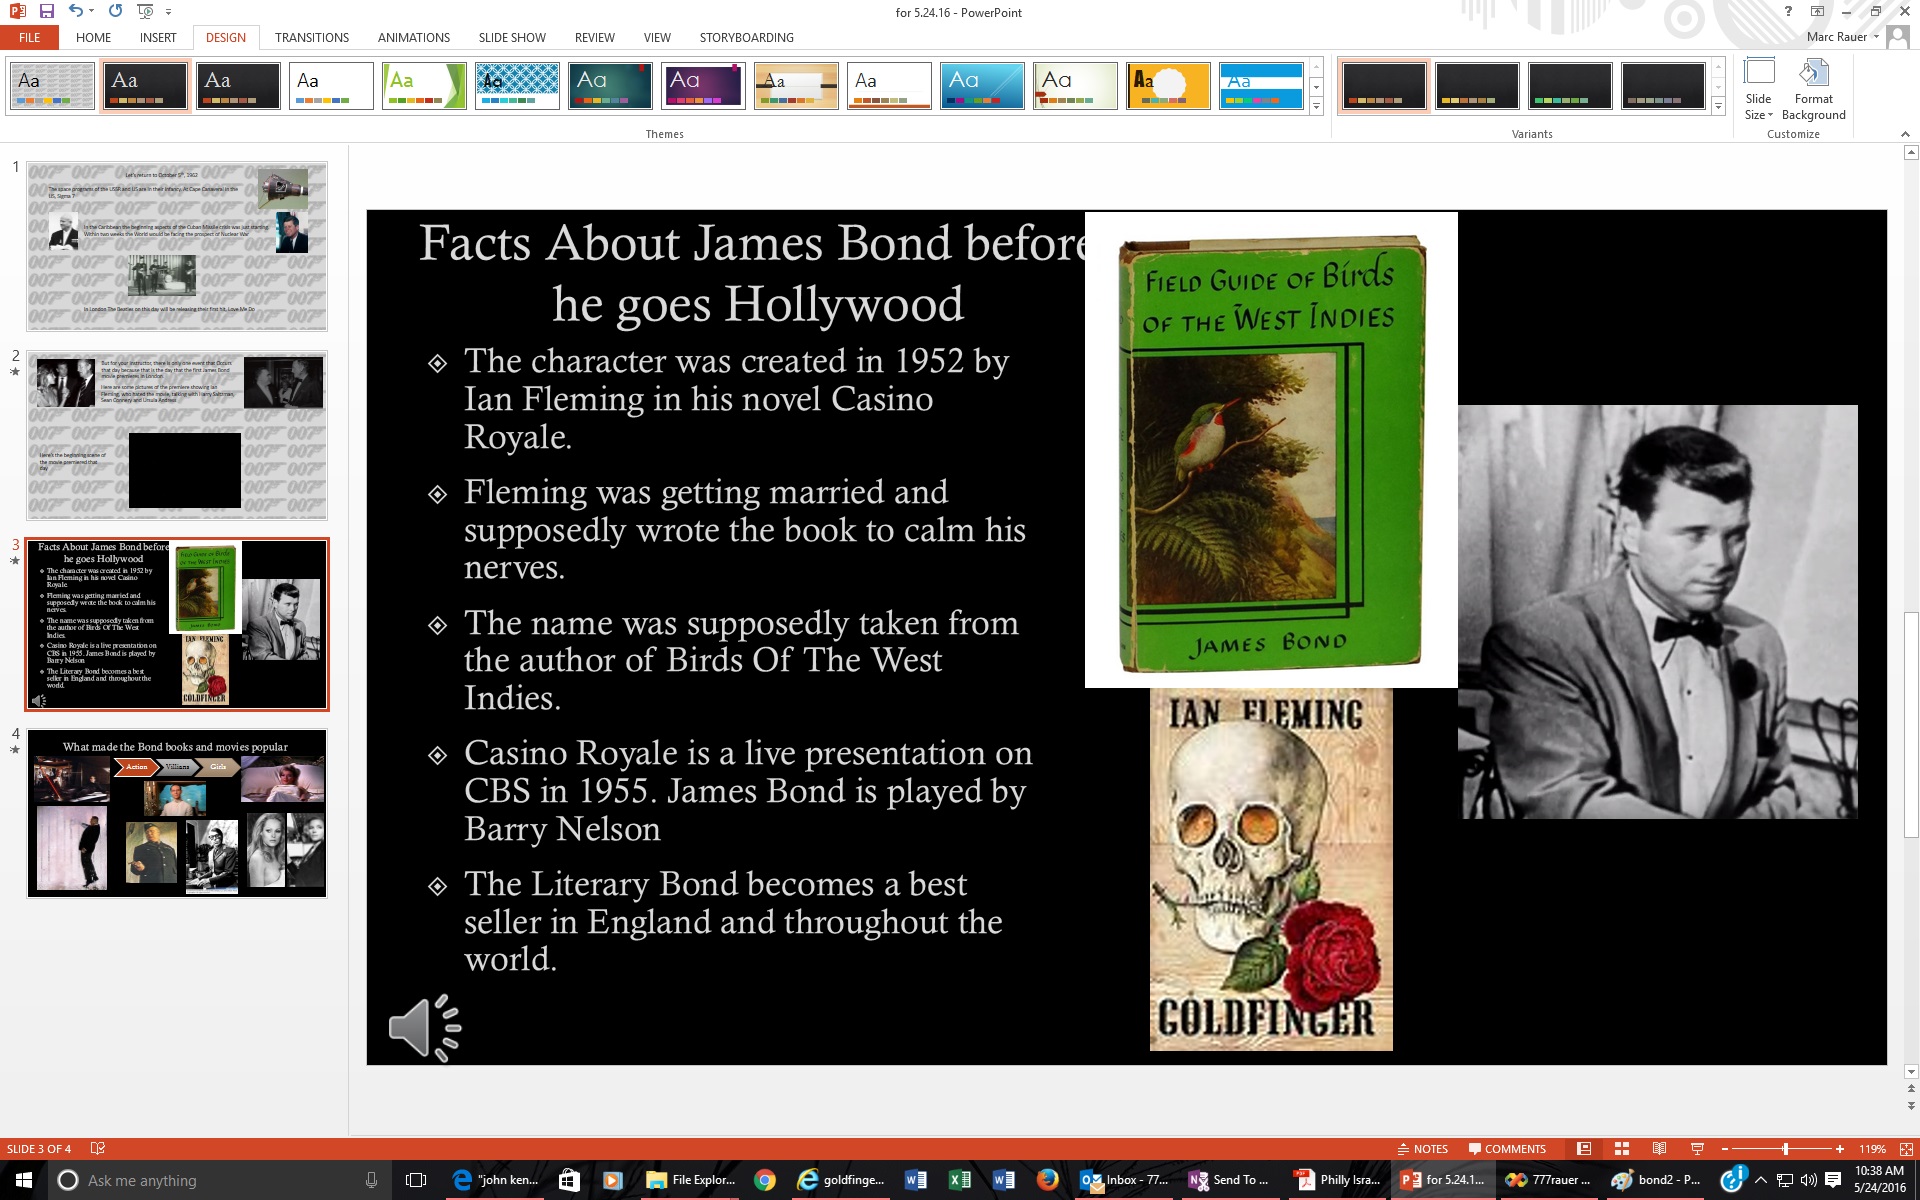The image size is (1920, 1200).
Task: Select slide 1 thumbnail in the panel
Action: (177, 246)
